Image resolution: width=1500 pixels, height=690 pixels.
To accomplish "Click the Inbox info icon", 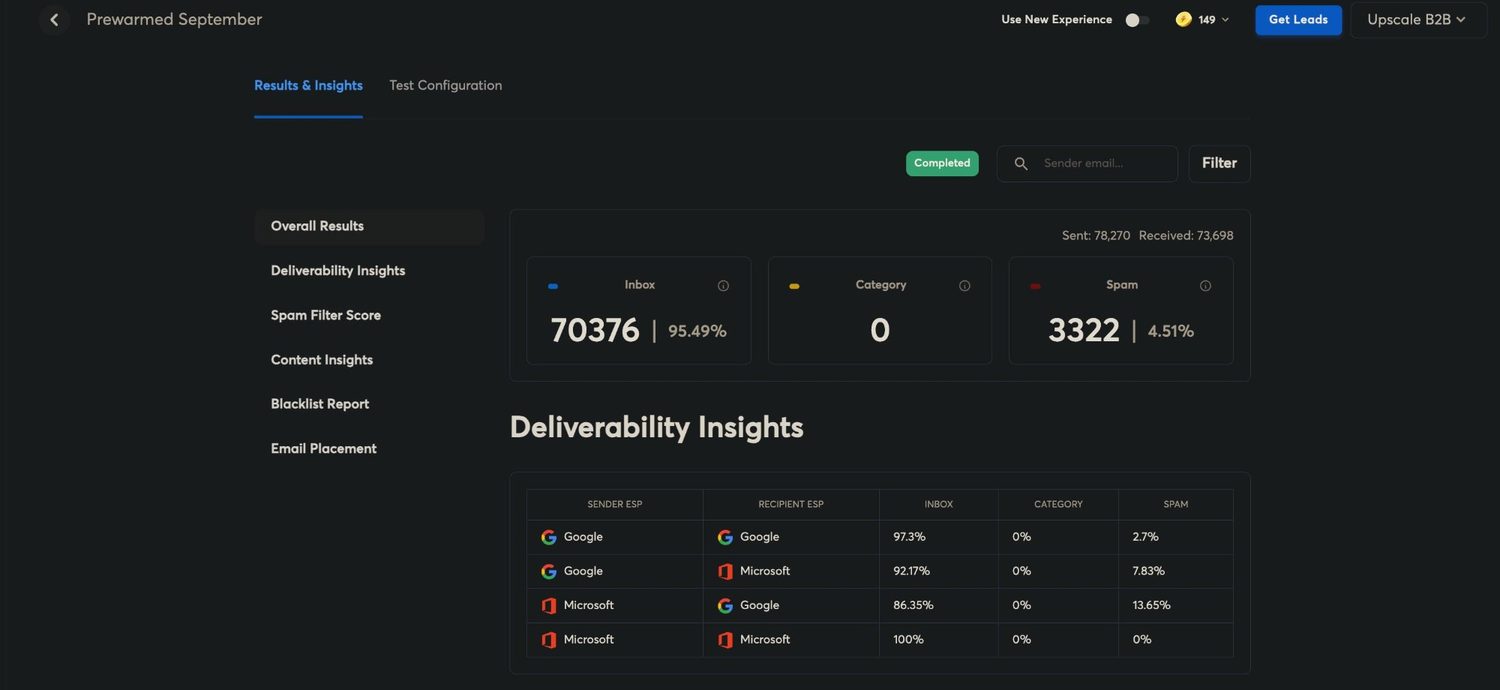I will [723, 286].
